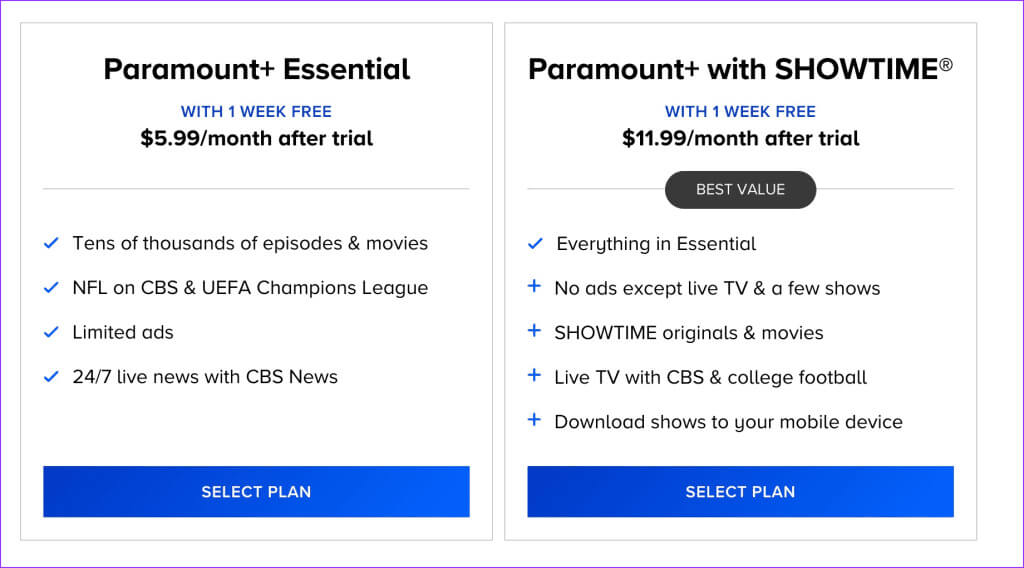Screen dimensions: 1024x568
Task: Click plus icon next to No ads
Action: click(x=534, y=287)
